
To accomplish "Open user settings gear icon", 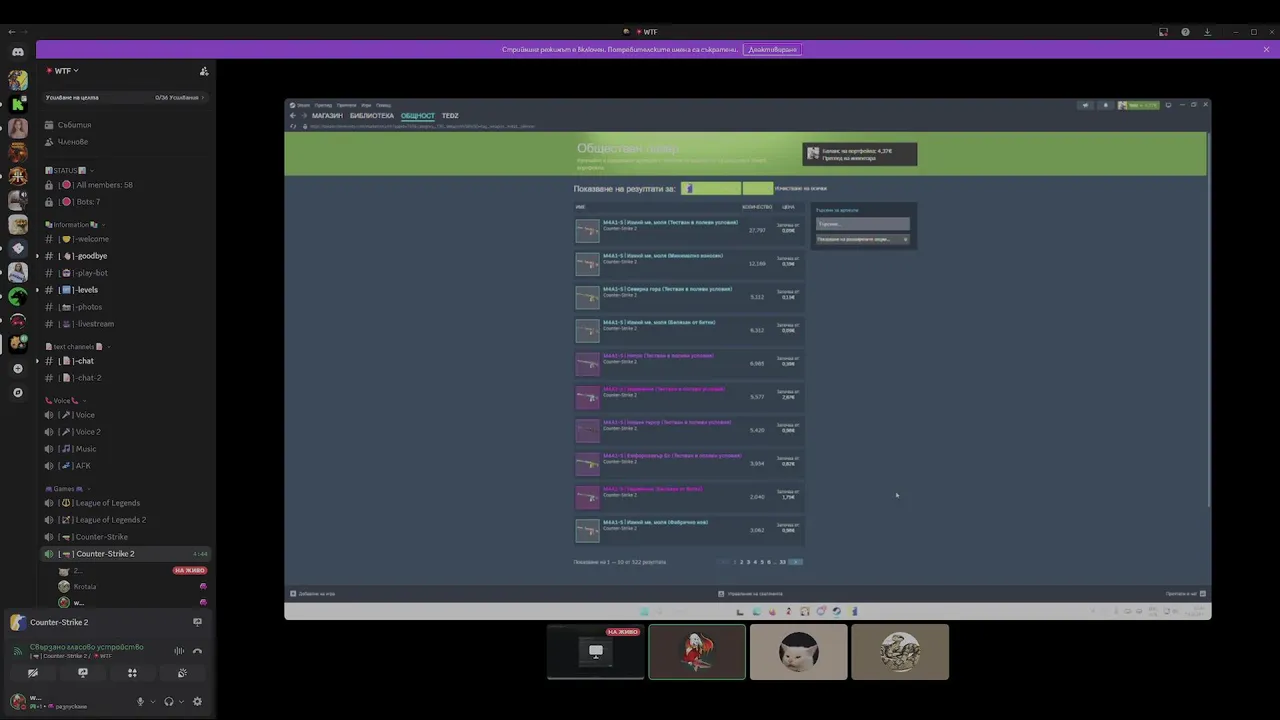I will (x=197, y=702).
